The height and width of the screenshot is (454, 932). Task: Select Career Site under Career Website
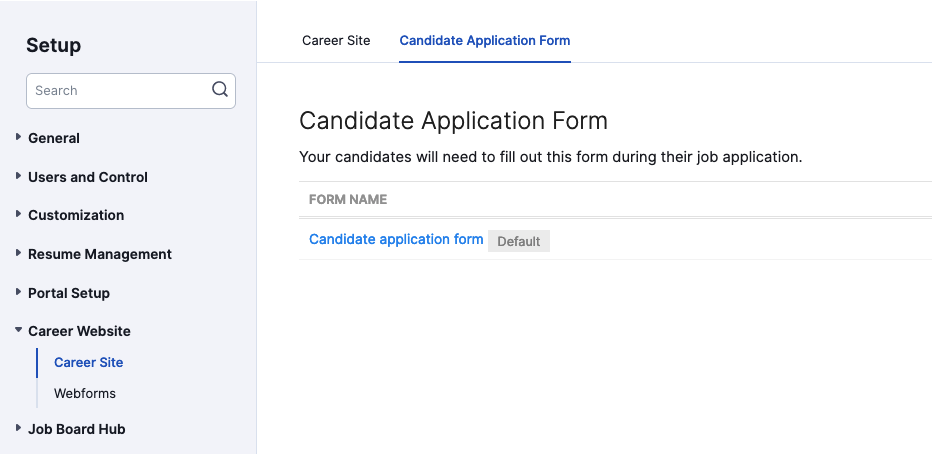89,362
